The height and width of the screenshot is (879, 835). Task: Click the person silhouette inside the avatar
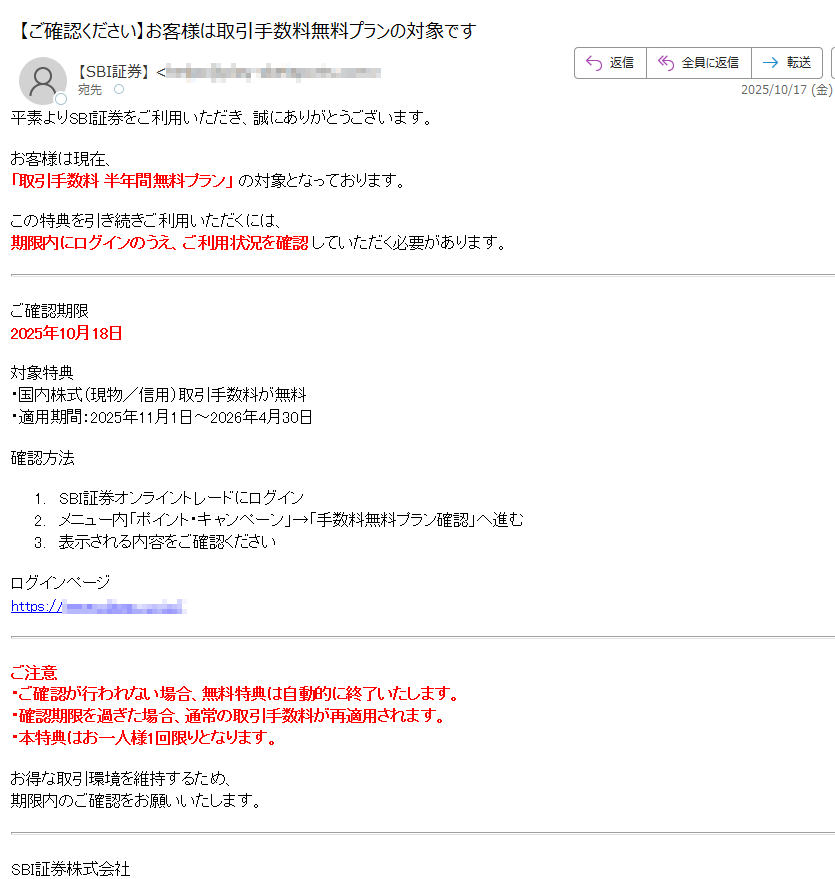pos(42,79)
